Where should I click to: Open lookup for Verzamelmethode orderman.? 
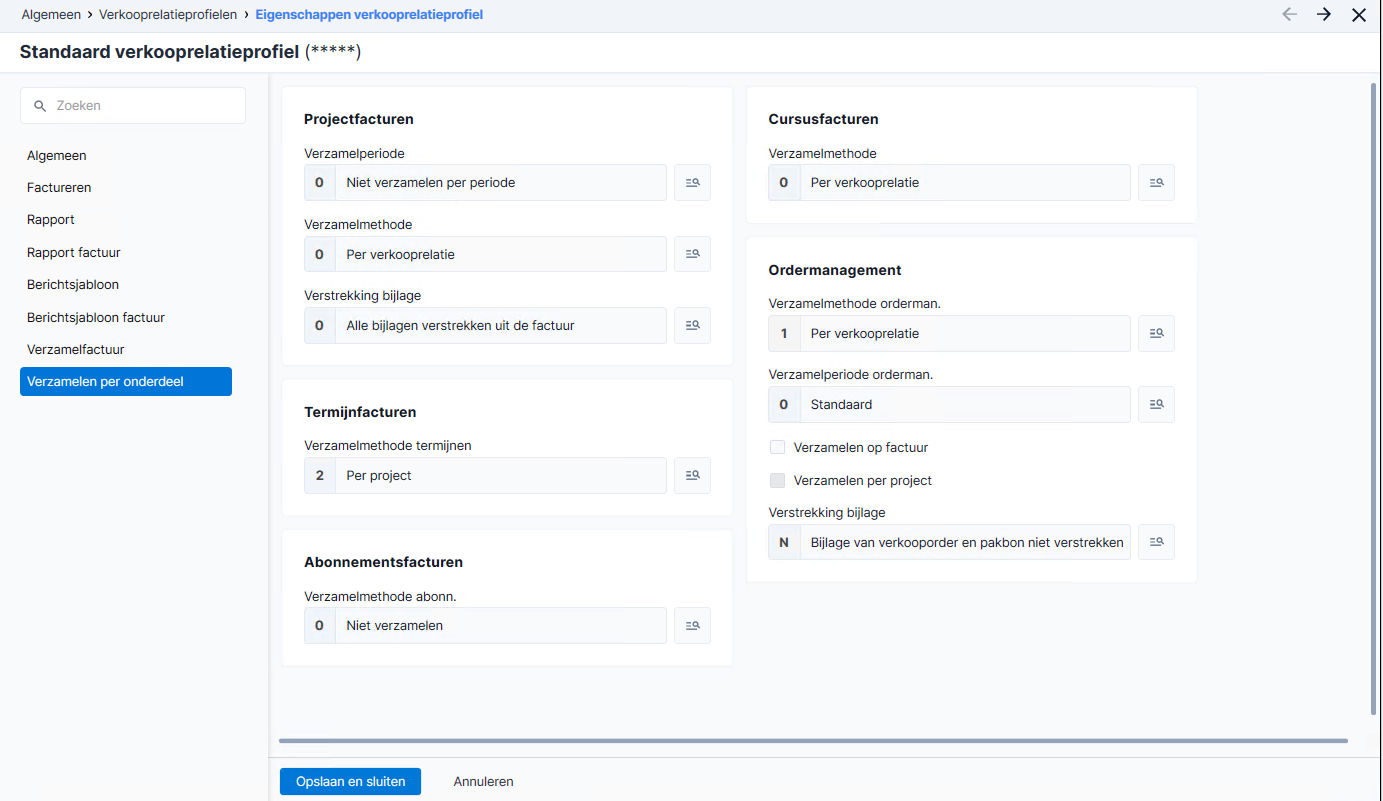pyautogui.click(x=1156, y=333)
